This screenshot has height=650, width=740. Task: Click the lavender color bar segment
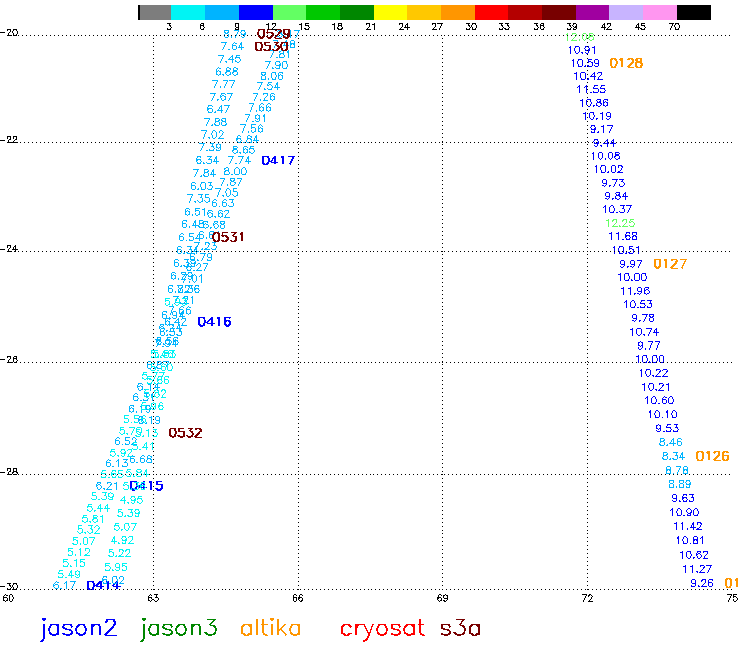pos(626,12)
